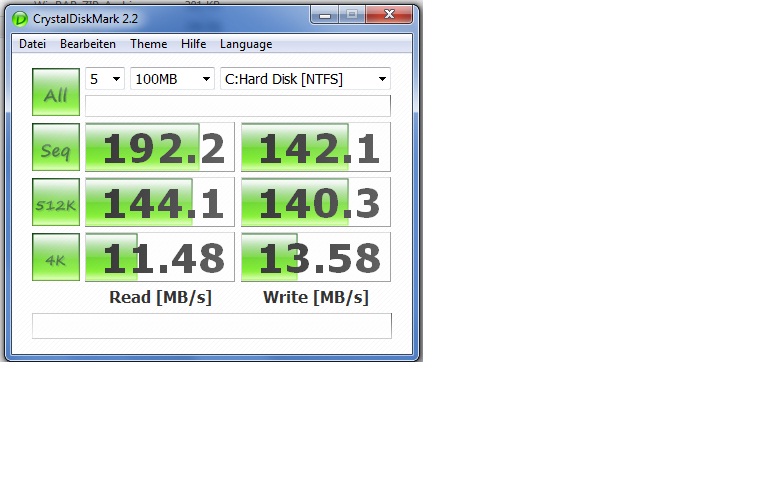The image size is (768, 480).
Task: Minimize the CrystalDiskMark window
Action: 324,15
